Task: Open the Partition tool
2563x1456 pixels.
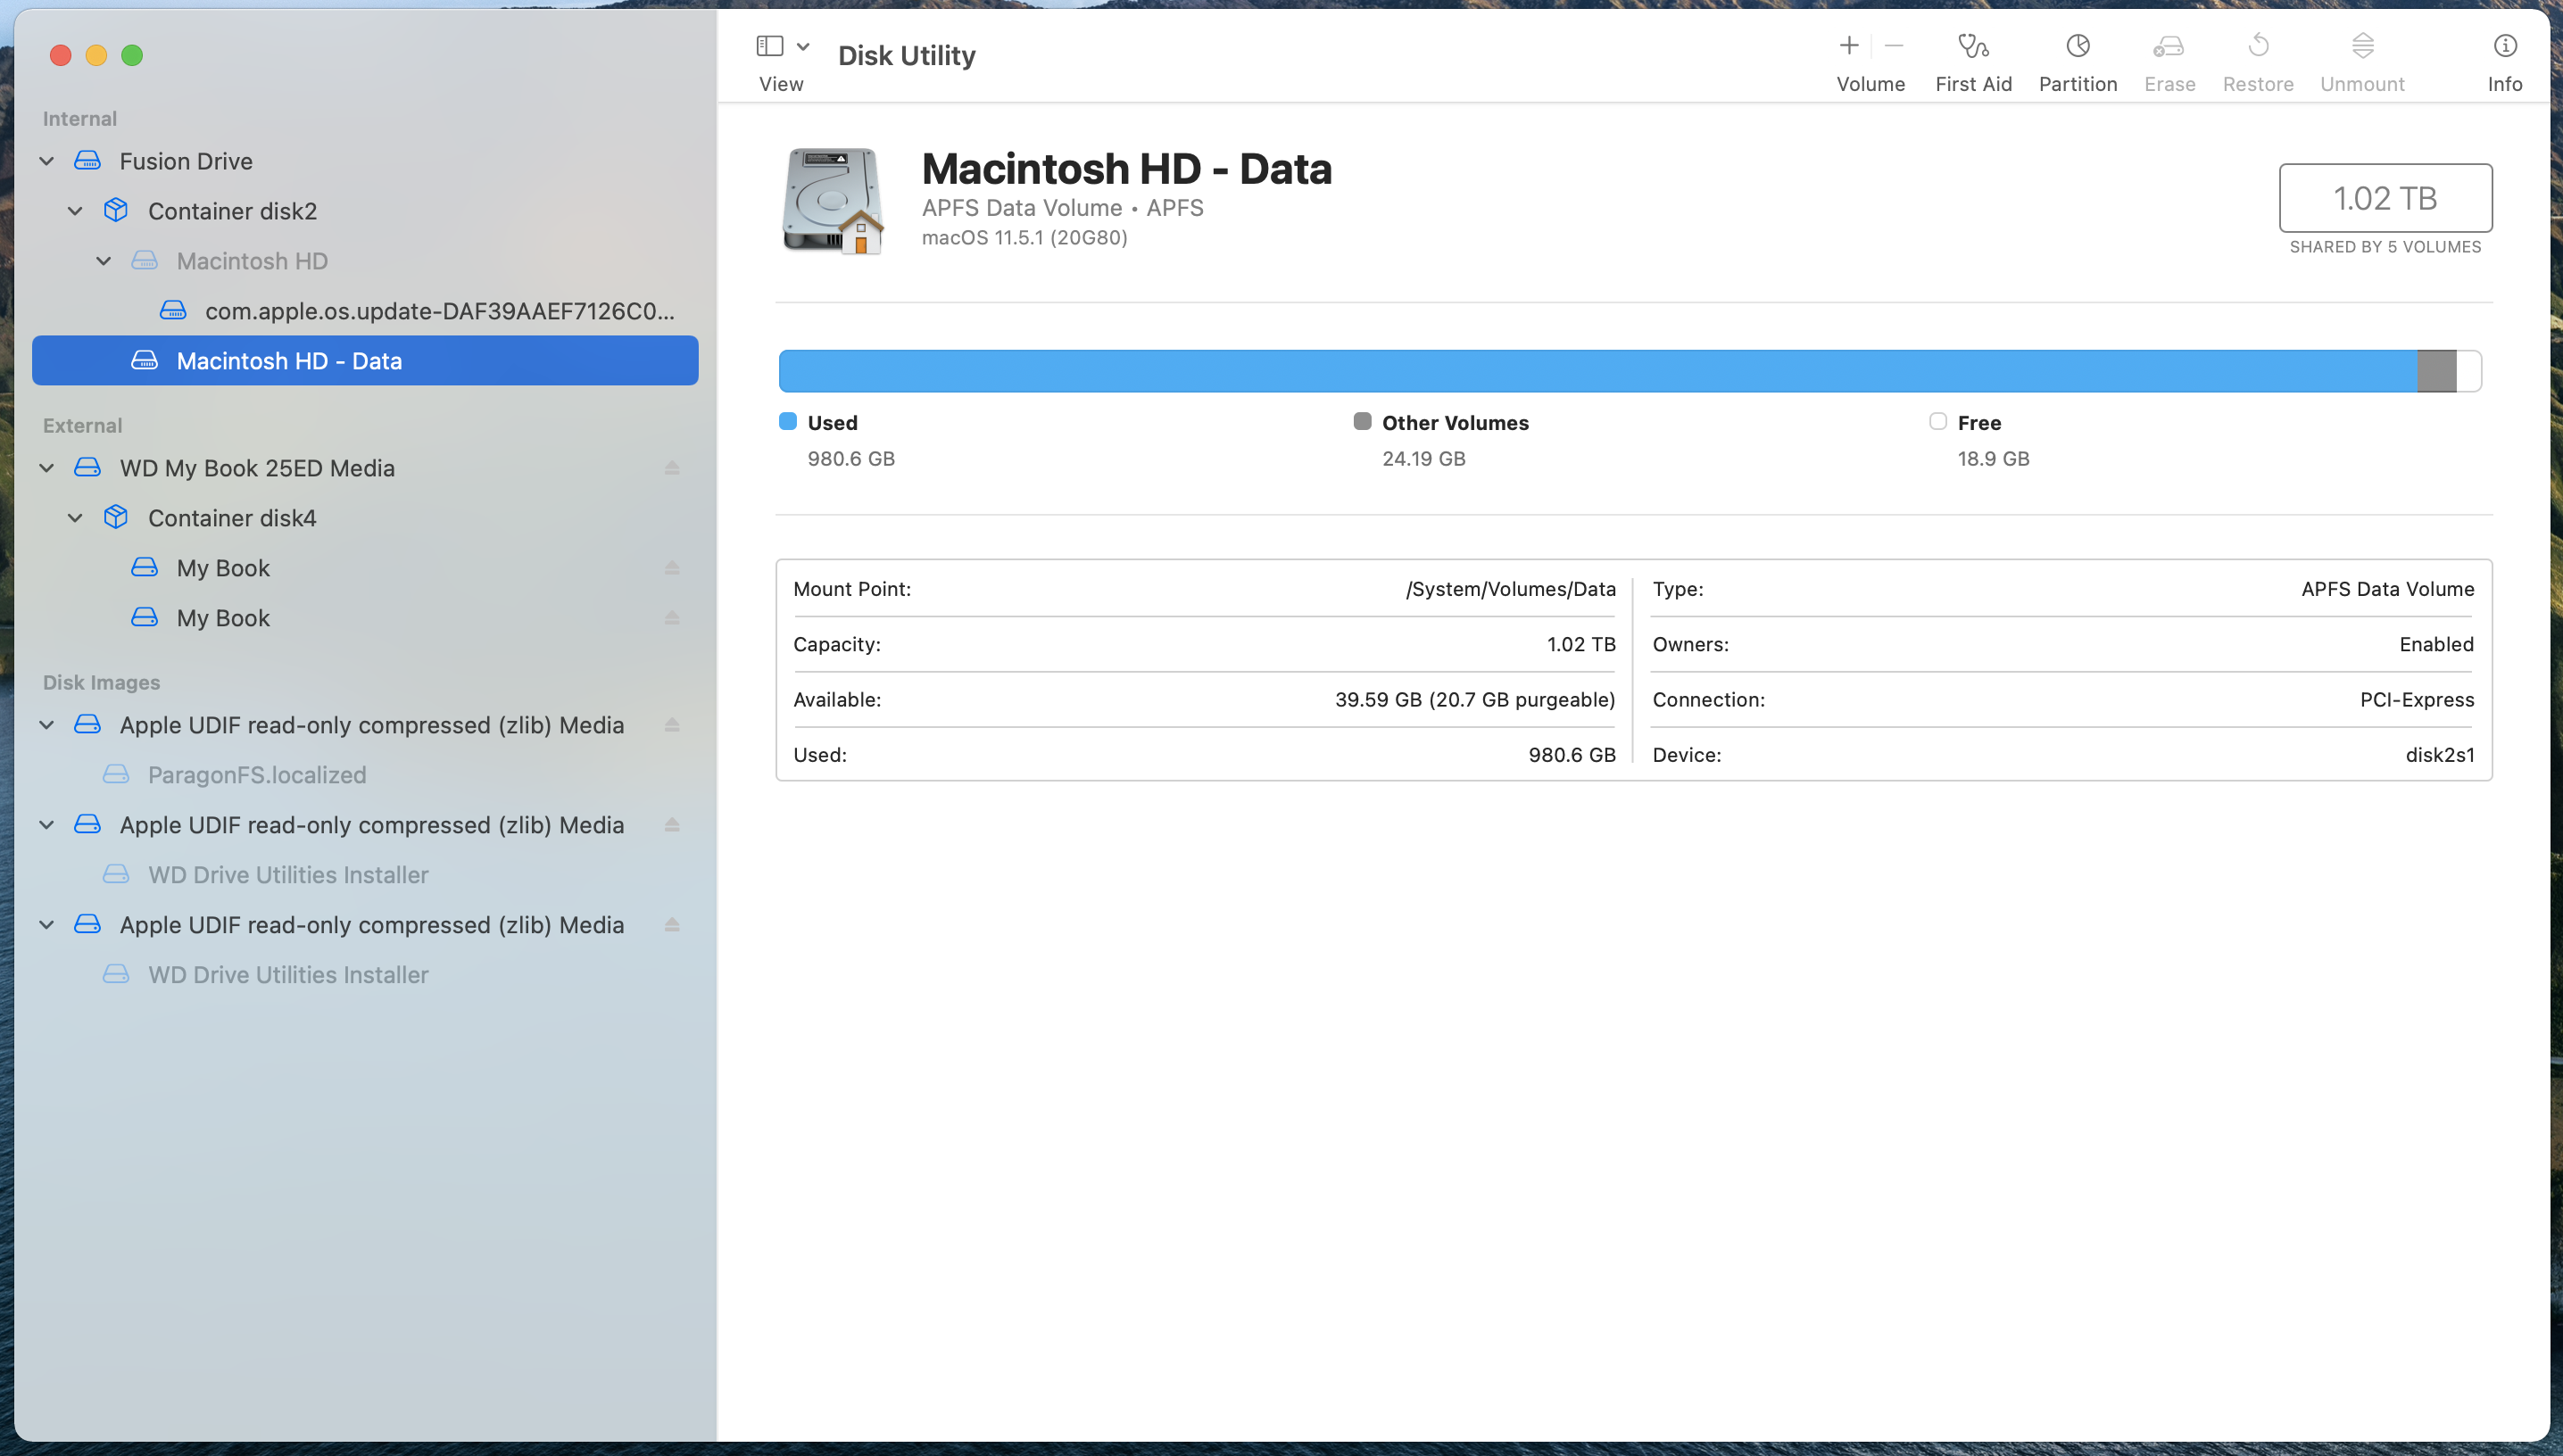Action: pyautogui.click(x=2077, y=47)
